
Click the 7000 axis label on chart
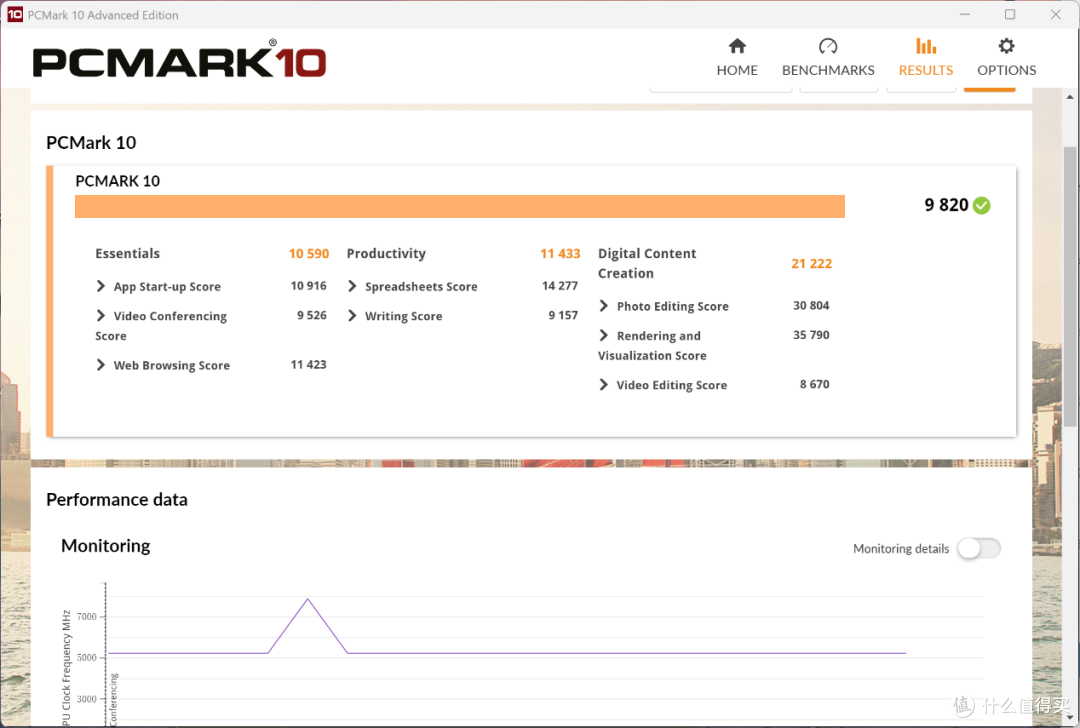click(x=87, y=616)
